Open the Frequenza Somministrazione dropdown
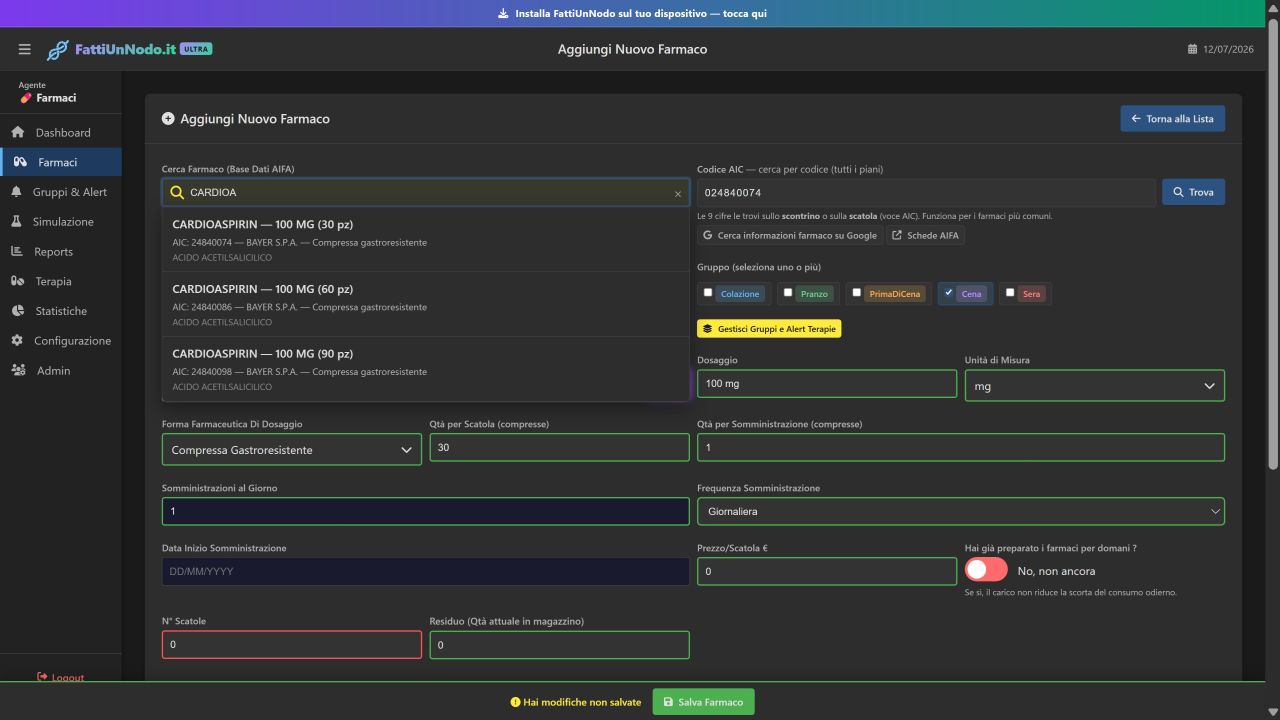 [x=960, y=511]
